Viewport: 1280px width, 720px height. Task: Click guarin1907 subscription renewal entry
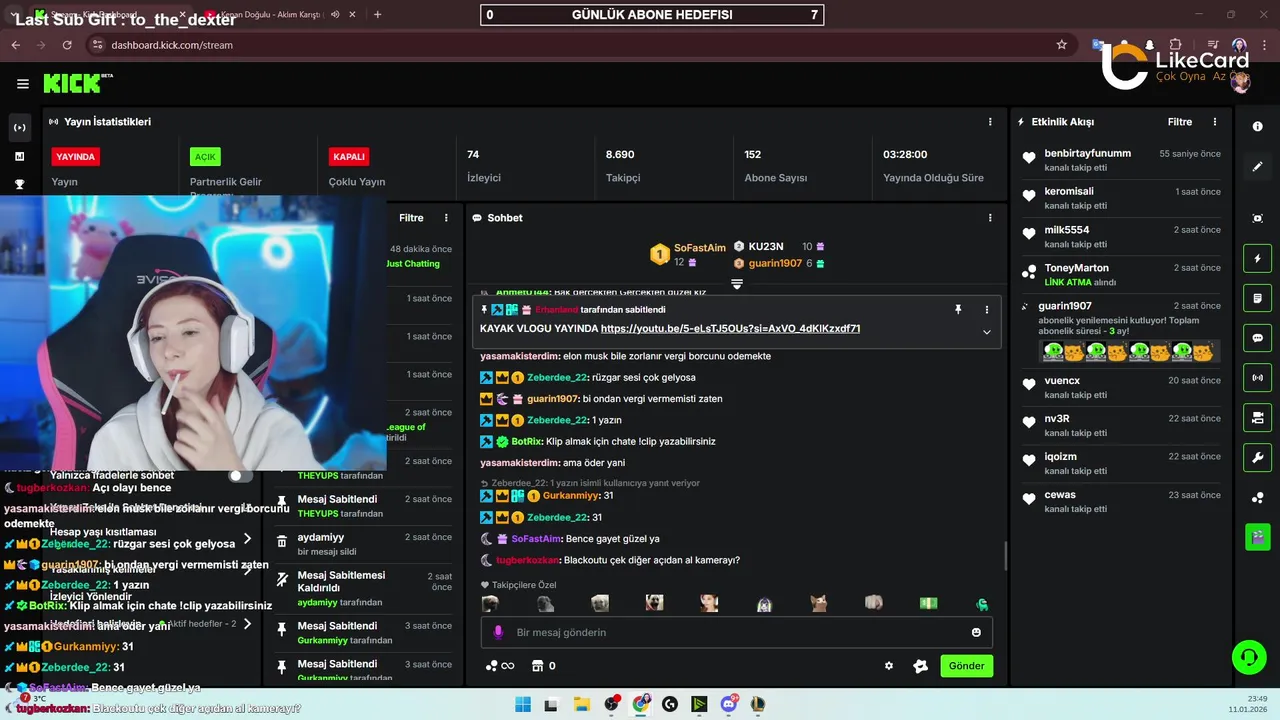[1120, 332]
